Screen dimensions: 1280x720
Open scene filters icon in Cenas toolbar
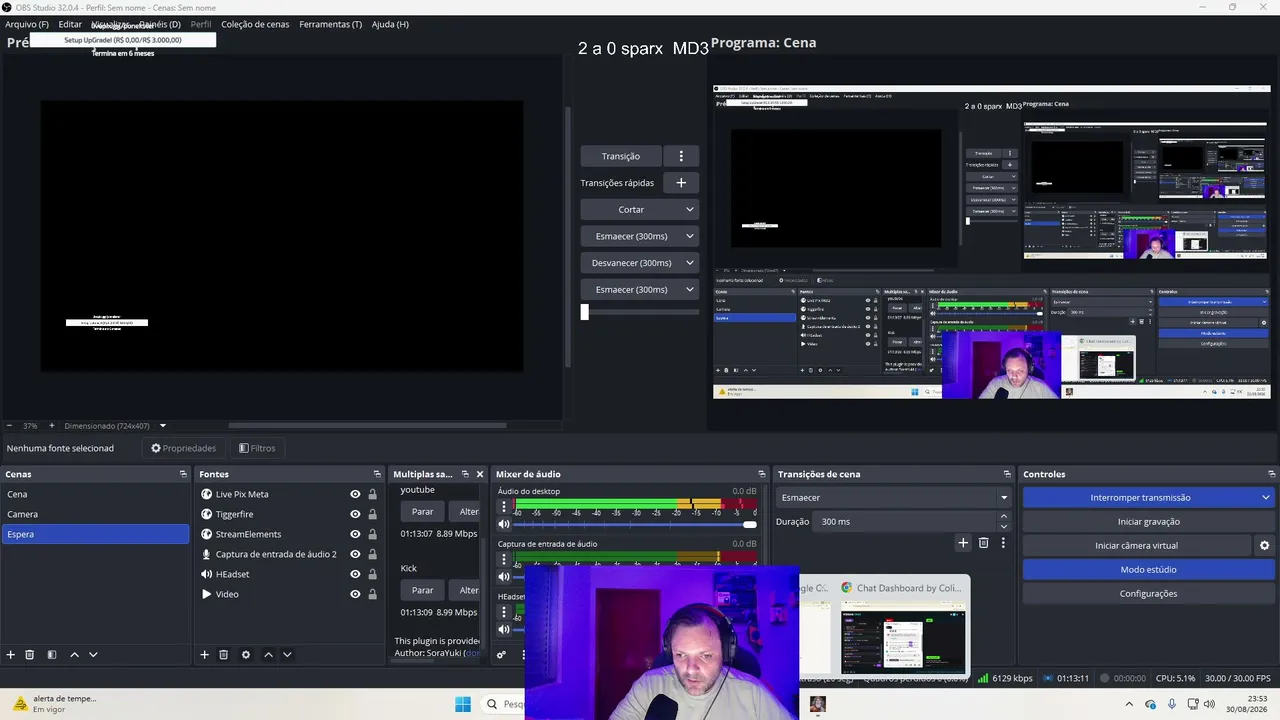(52, 655)
